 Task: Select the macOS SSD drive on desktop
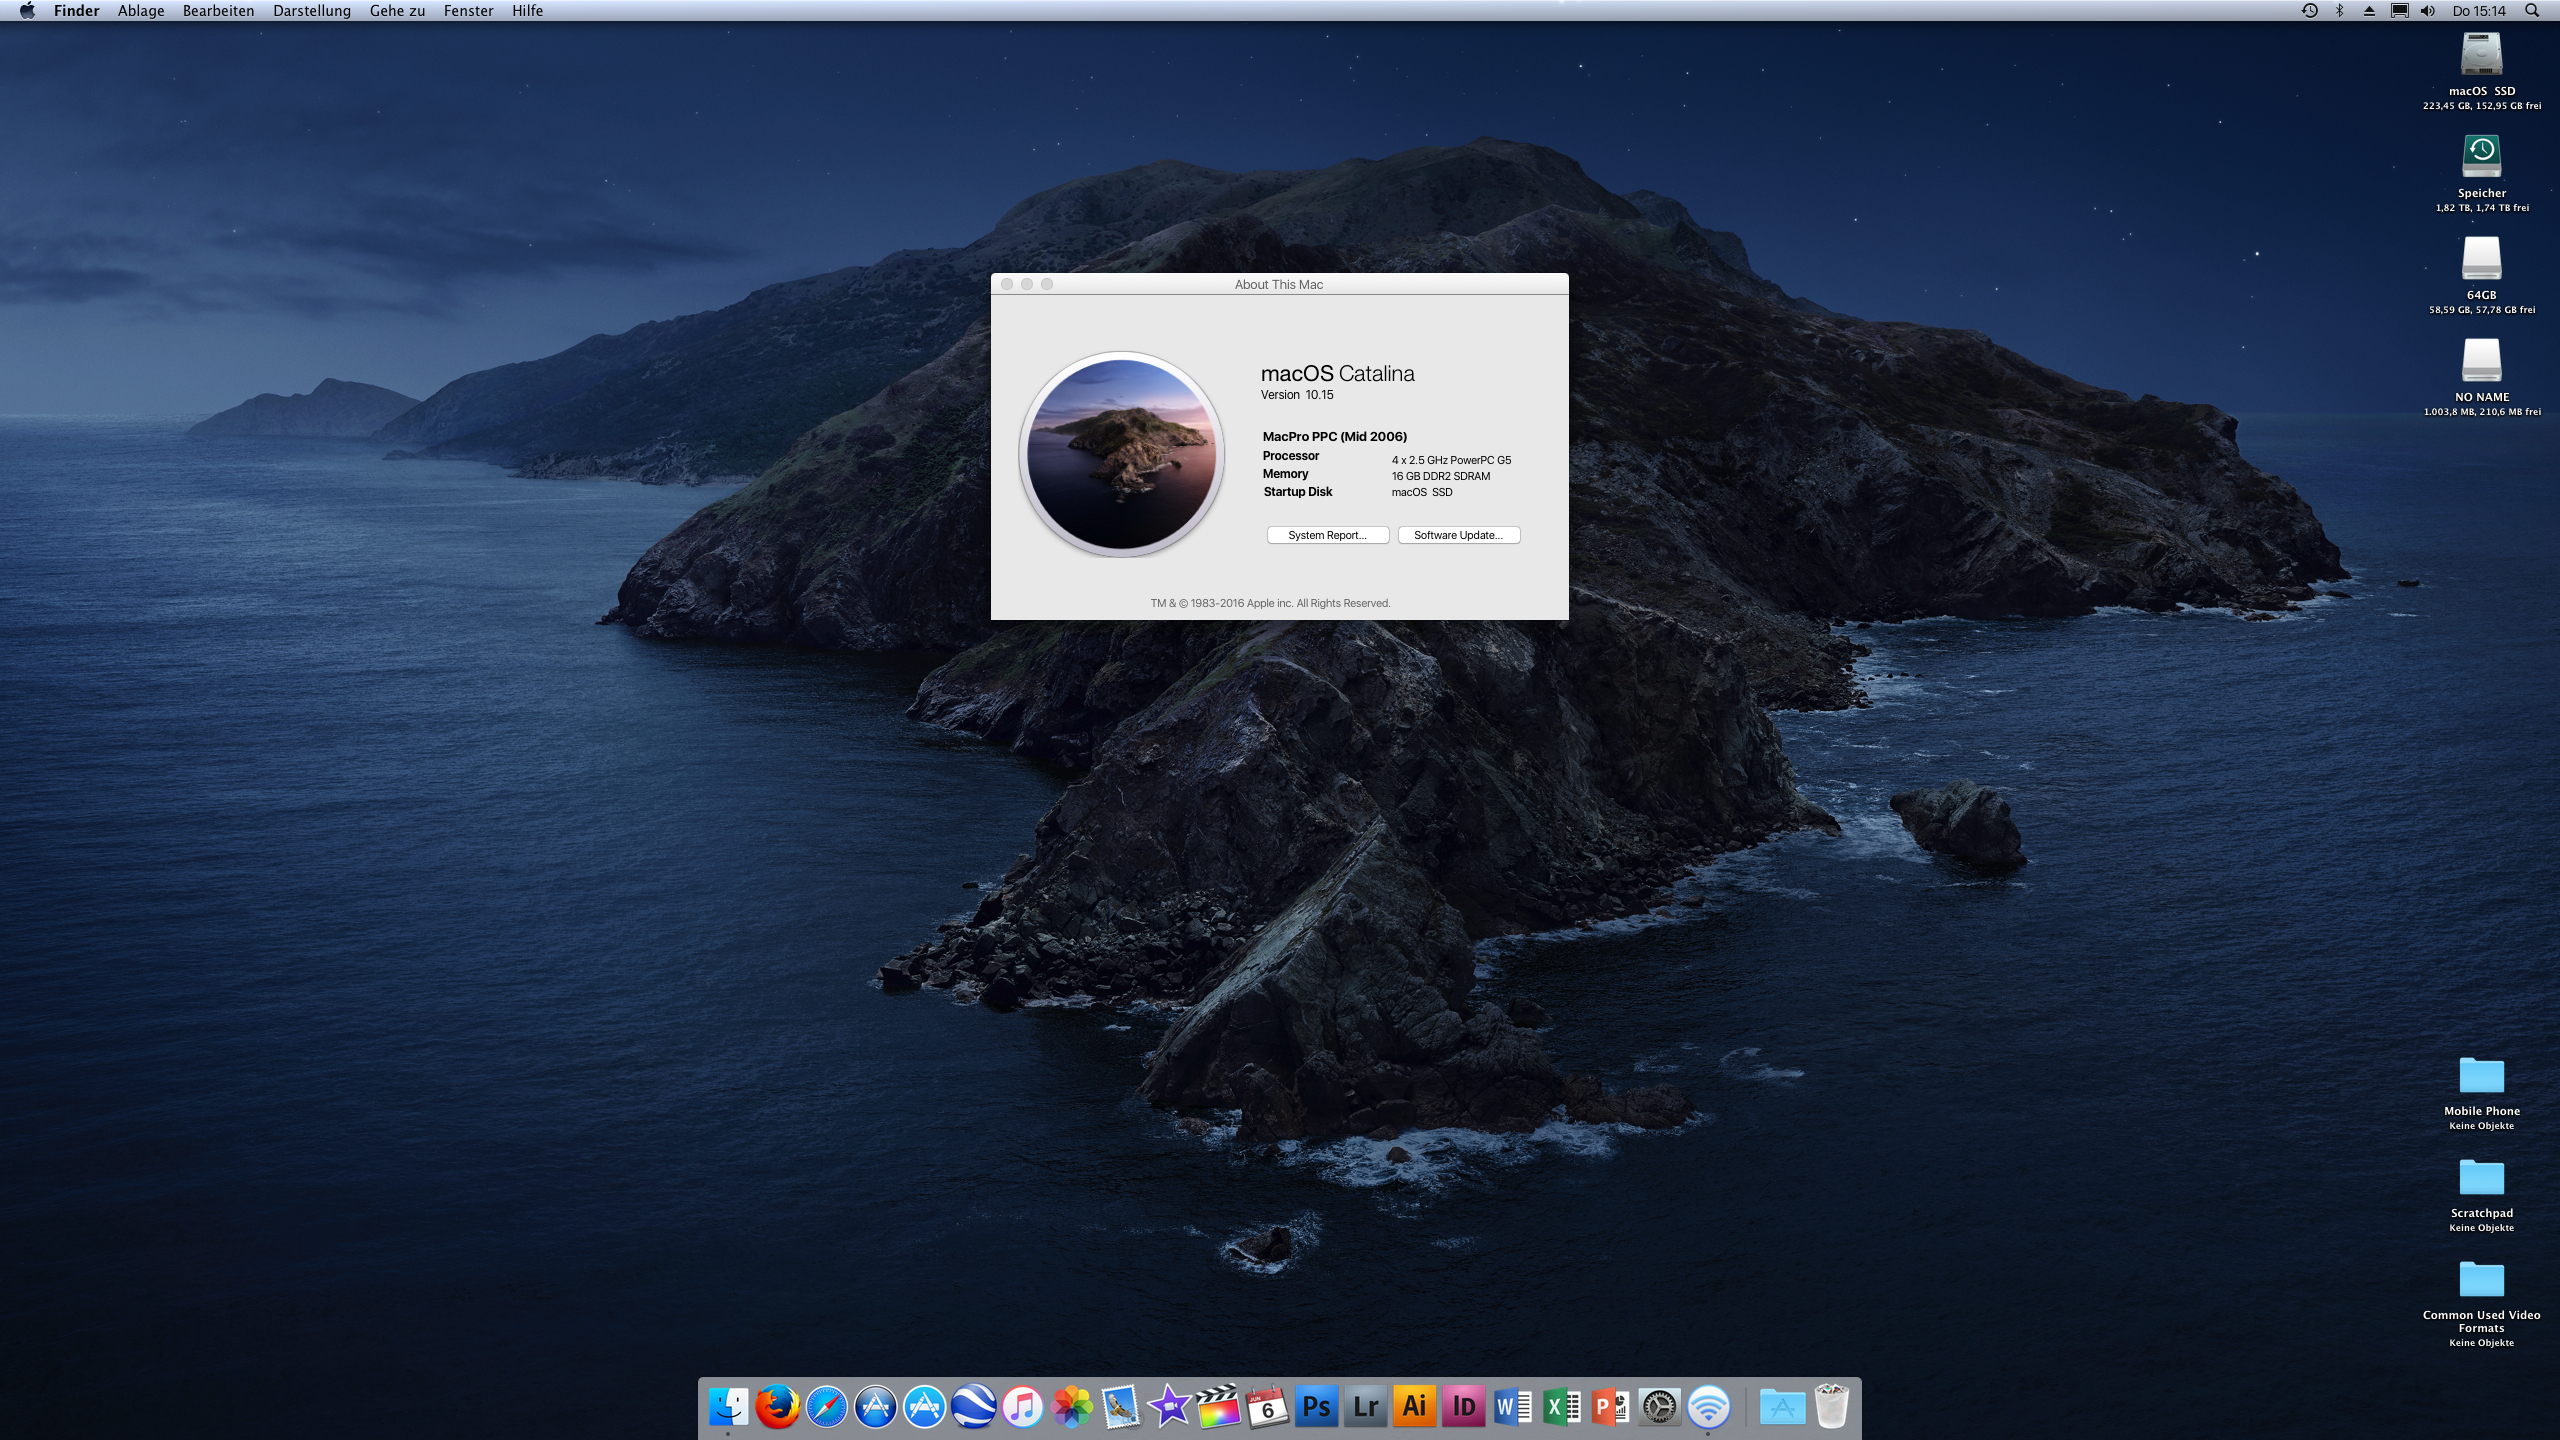tap(2482, 70)
